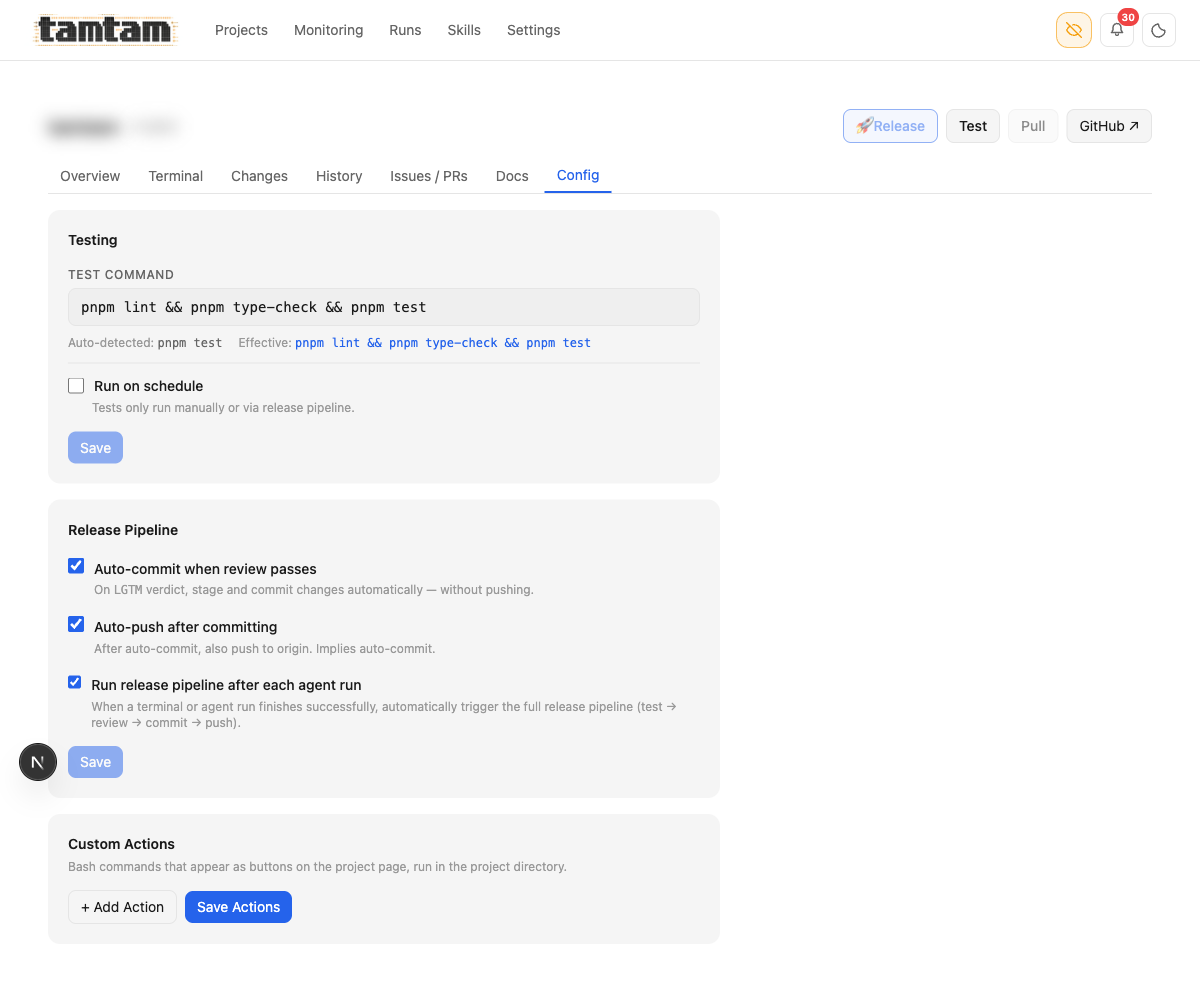Open the tamtam home logo
This screenshot has height=992, width=1200.
(104, 30)
